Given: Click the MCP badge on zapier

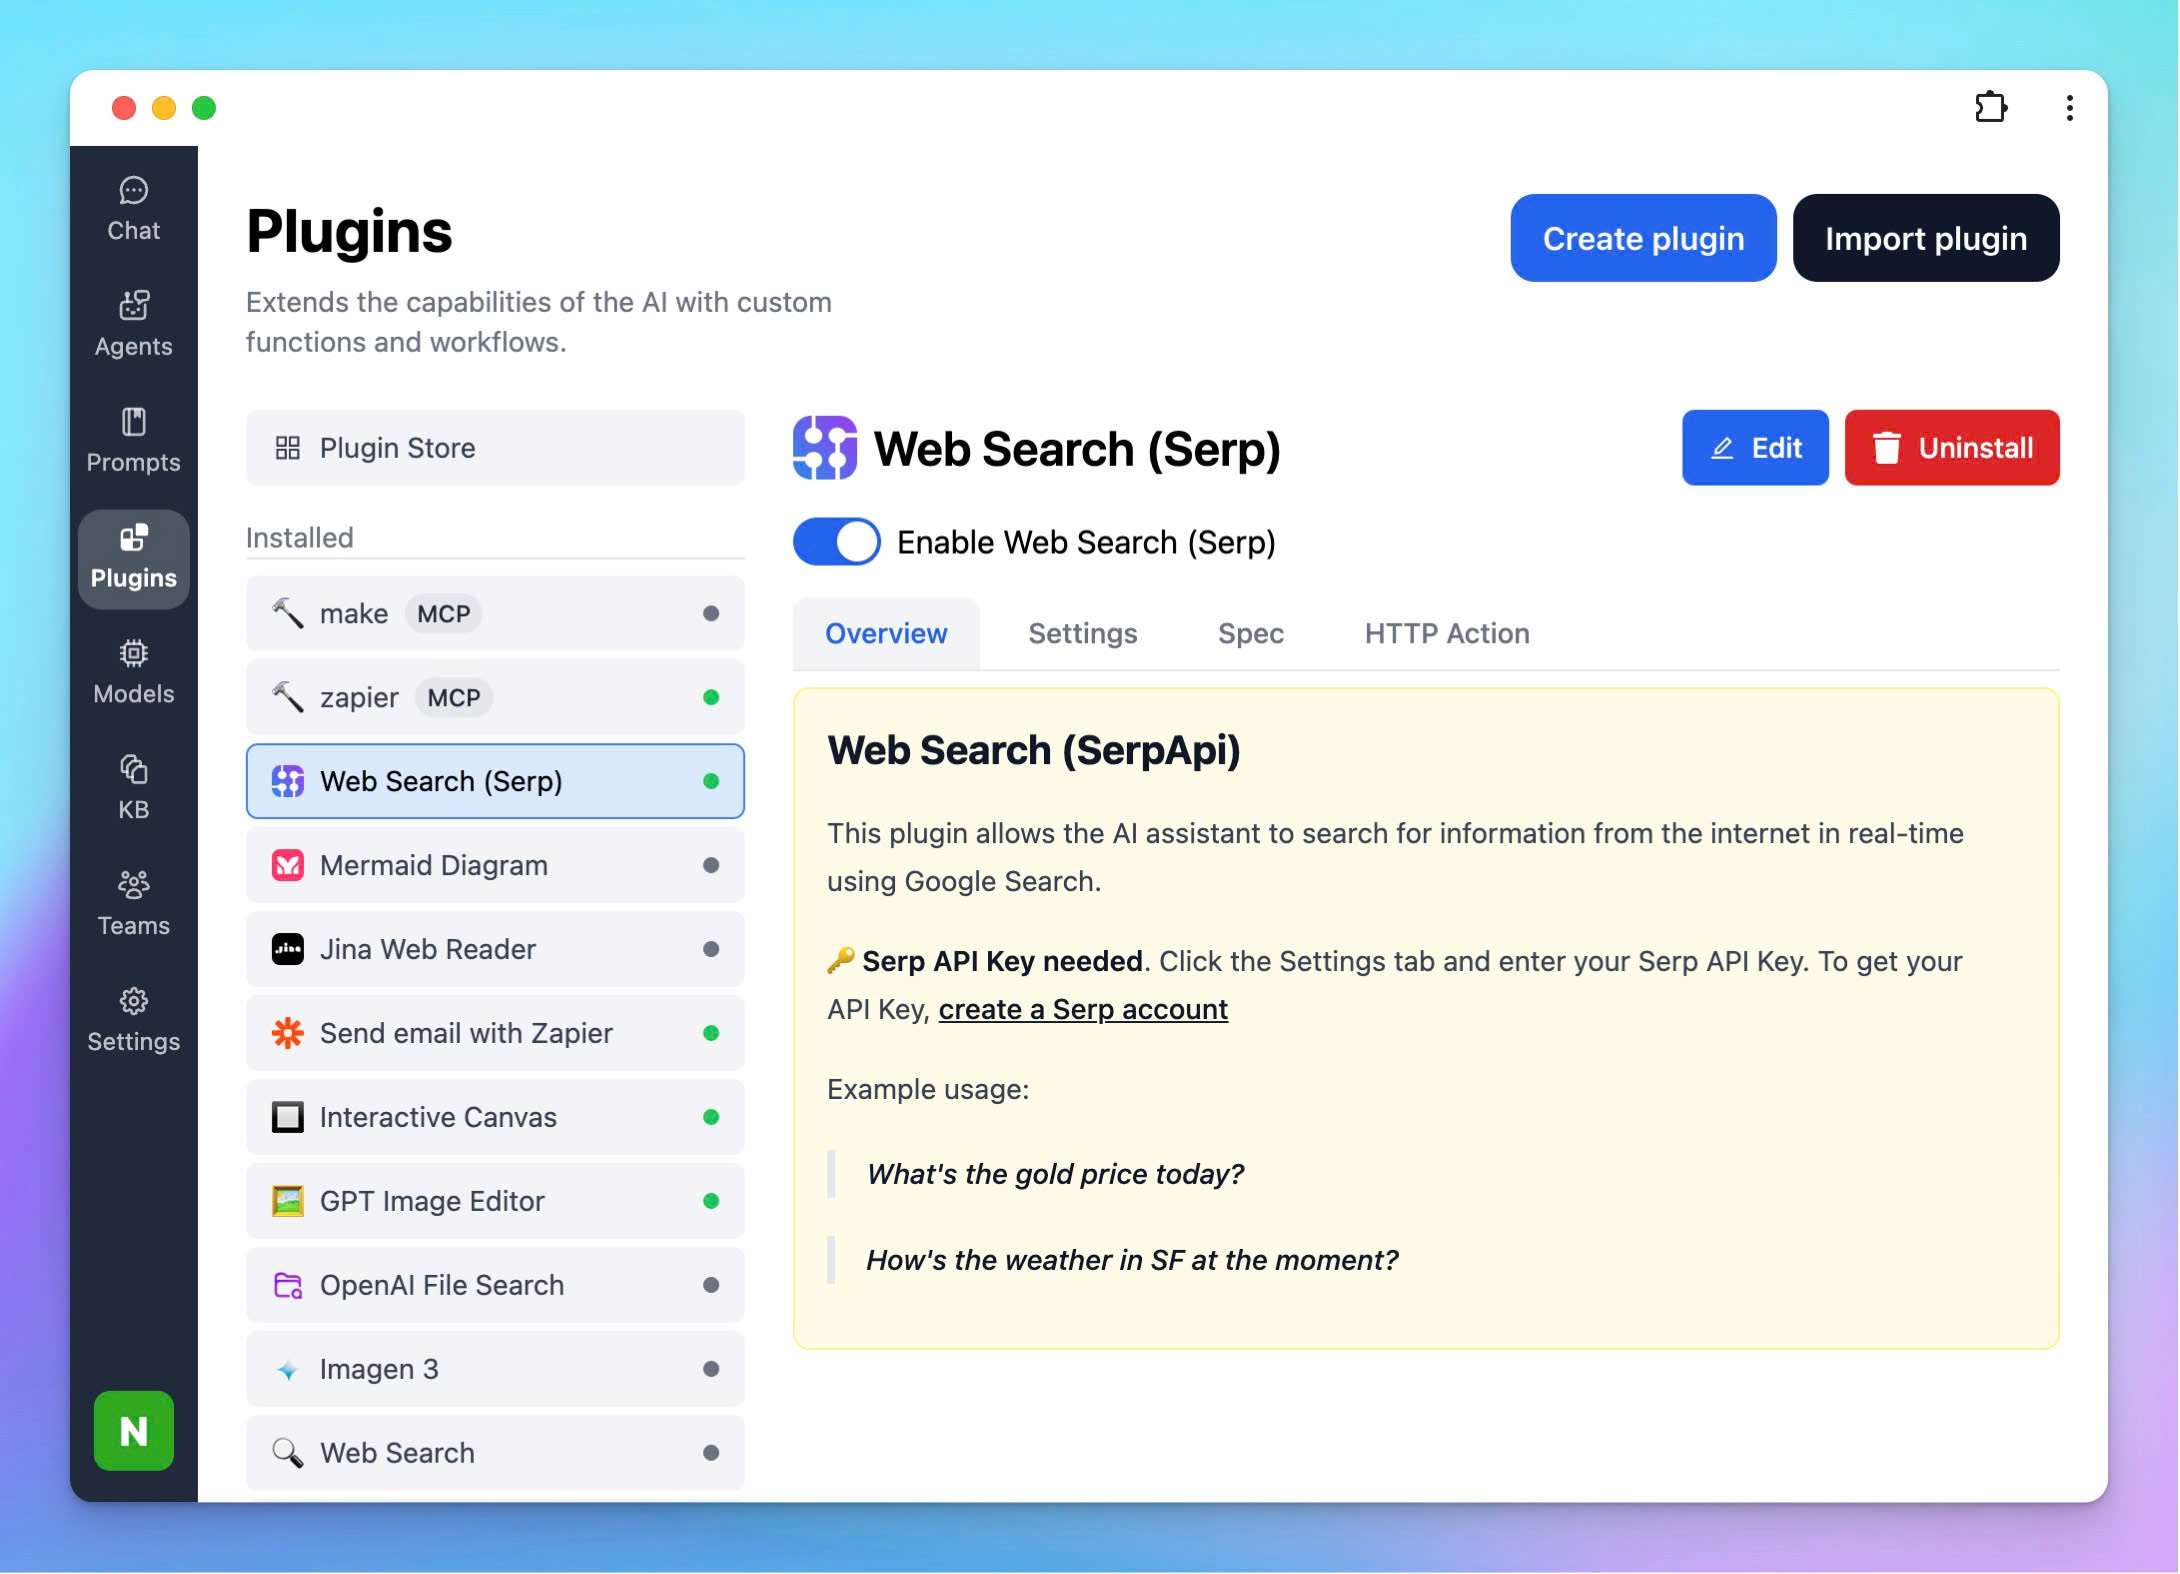Looking at the screenshot, I should click(454, 698).
